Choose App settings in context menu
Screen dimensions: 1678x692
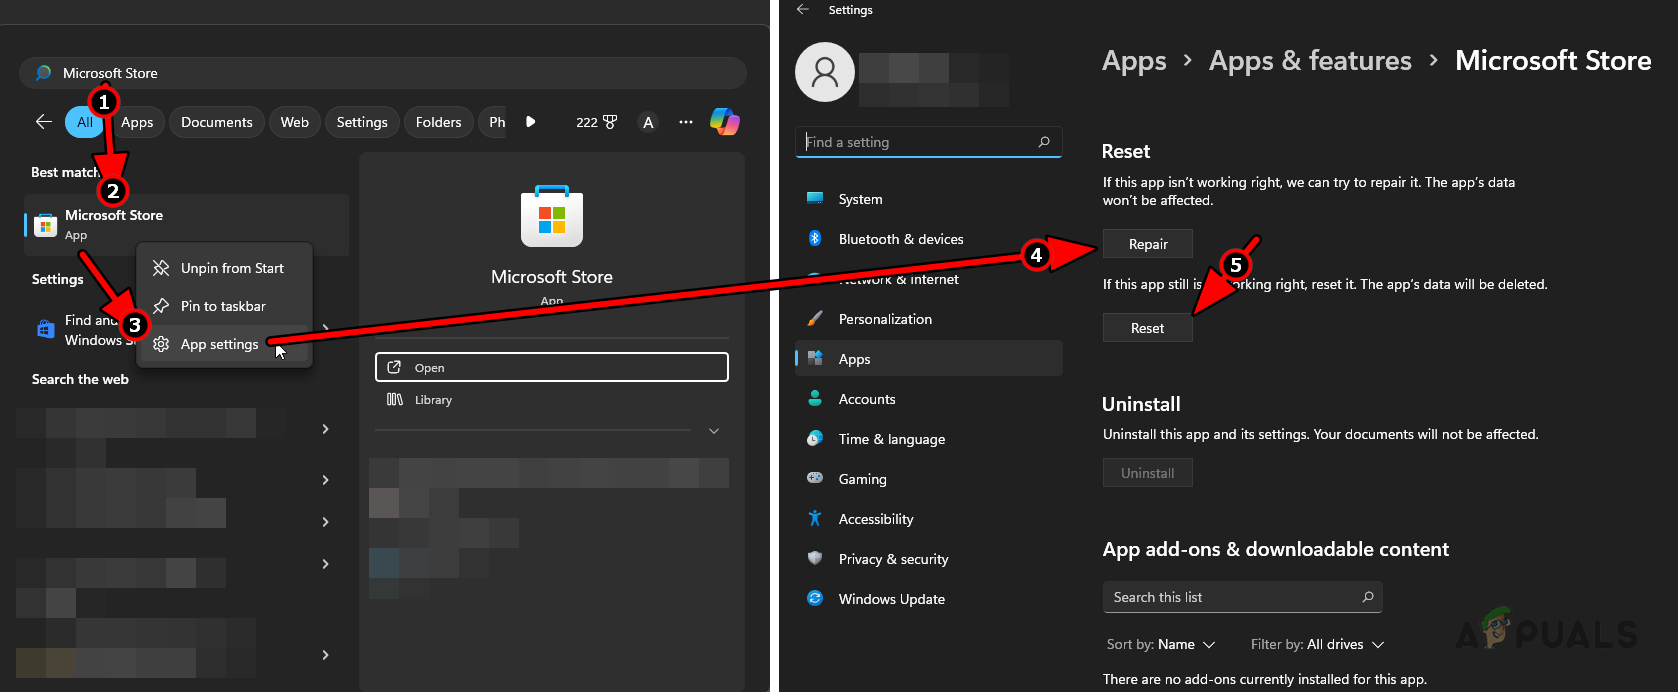pos(225,344)
